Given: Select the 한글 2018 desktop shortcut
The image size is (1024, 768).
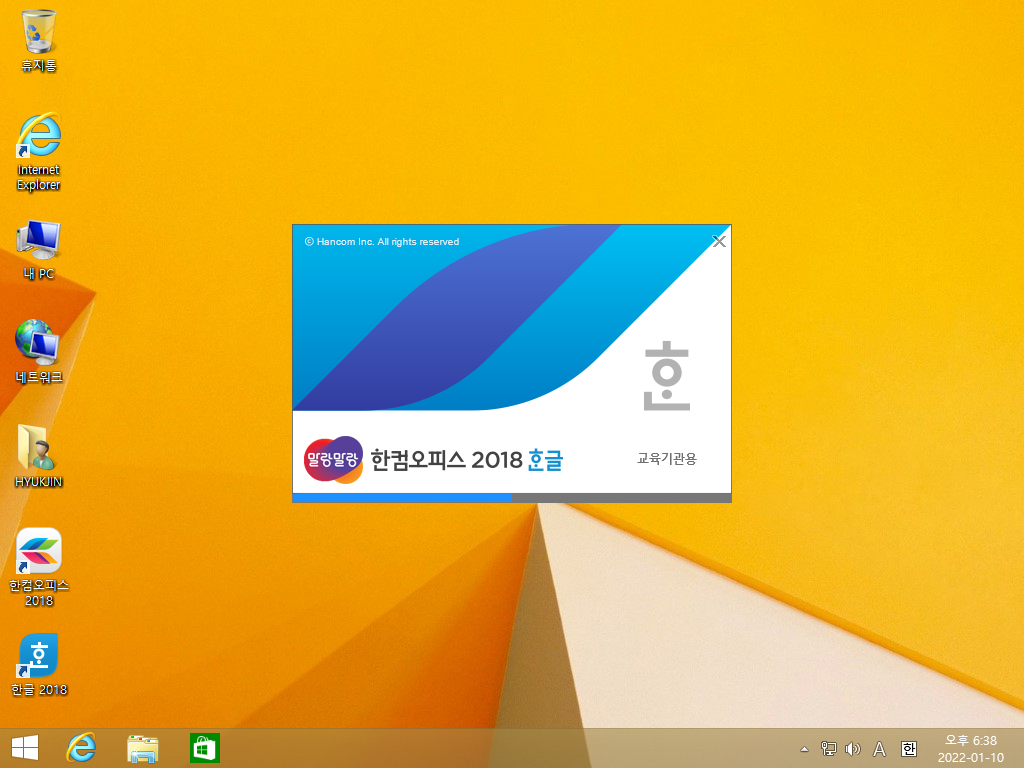Looking at the screenshot, I should tap(39, 665).
